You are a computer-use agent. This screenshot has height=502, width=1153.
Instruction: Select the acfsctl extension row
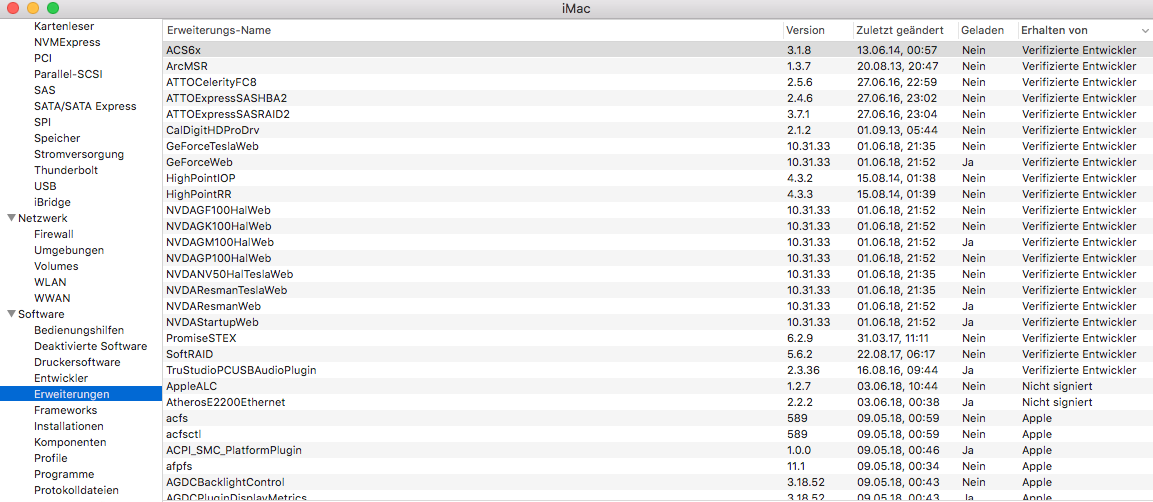point(657,434)
